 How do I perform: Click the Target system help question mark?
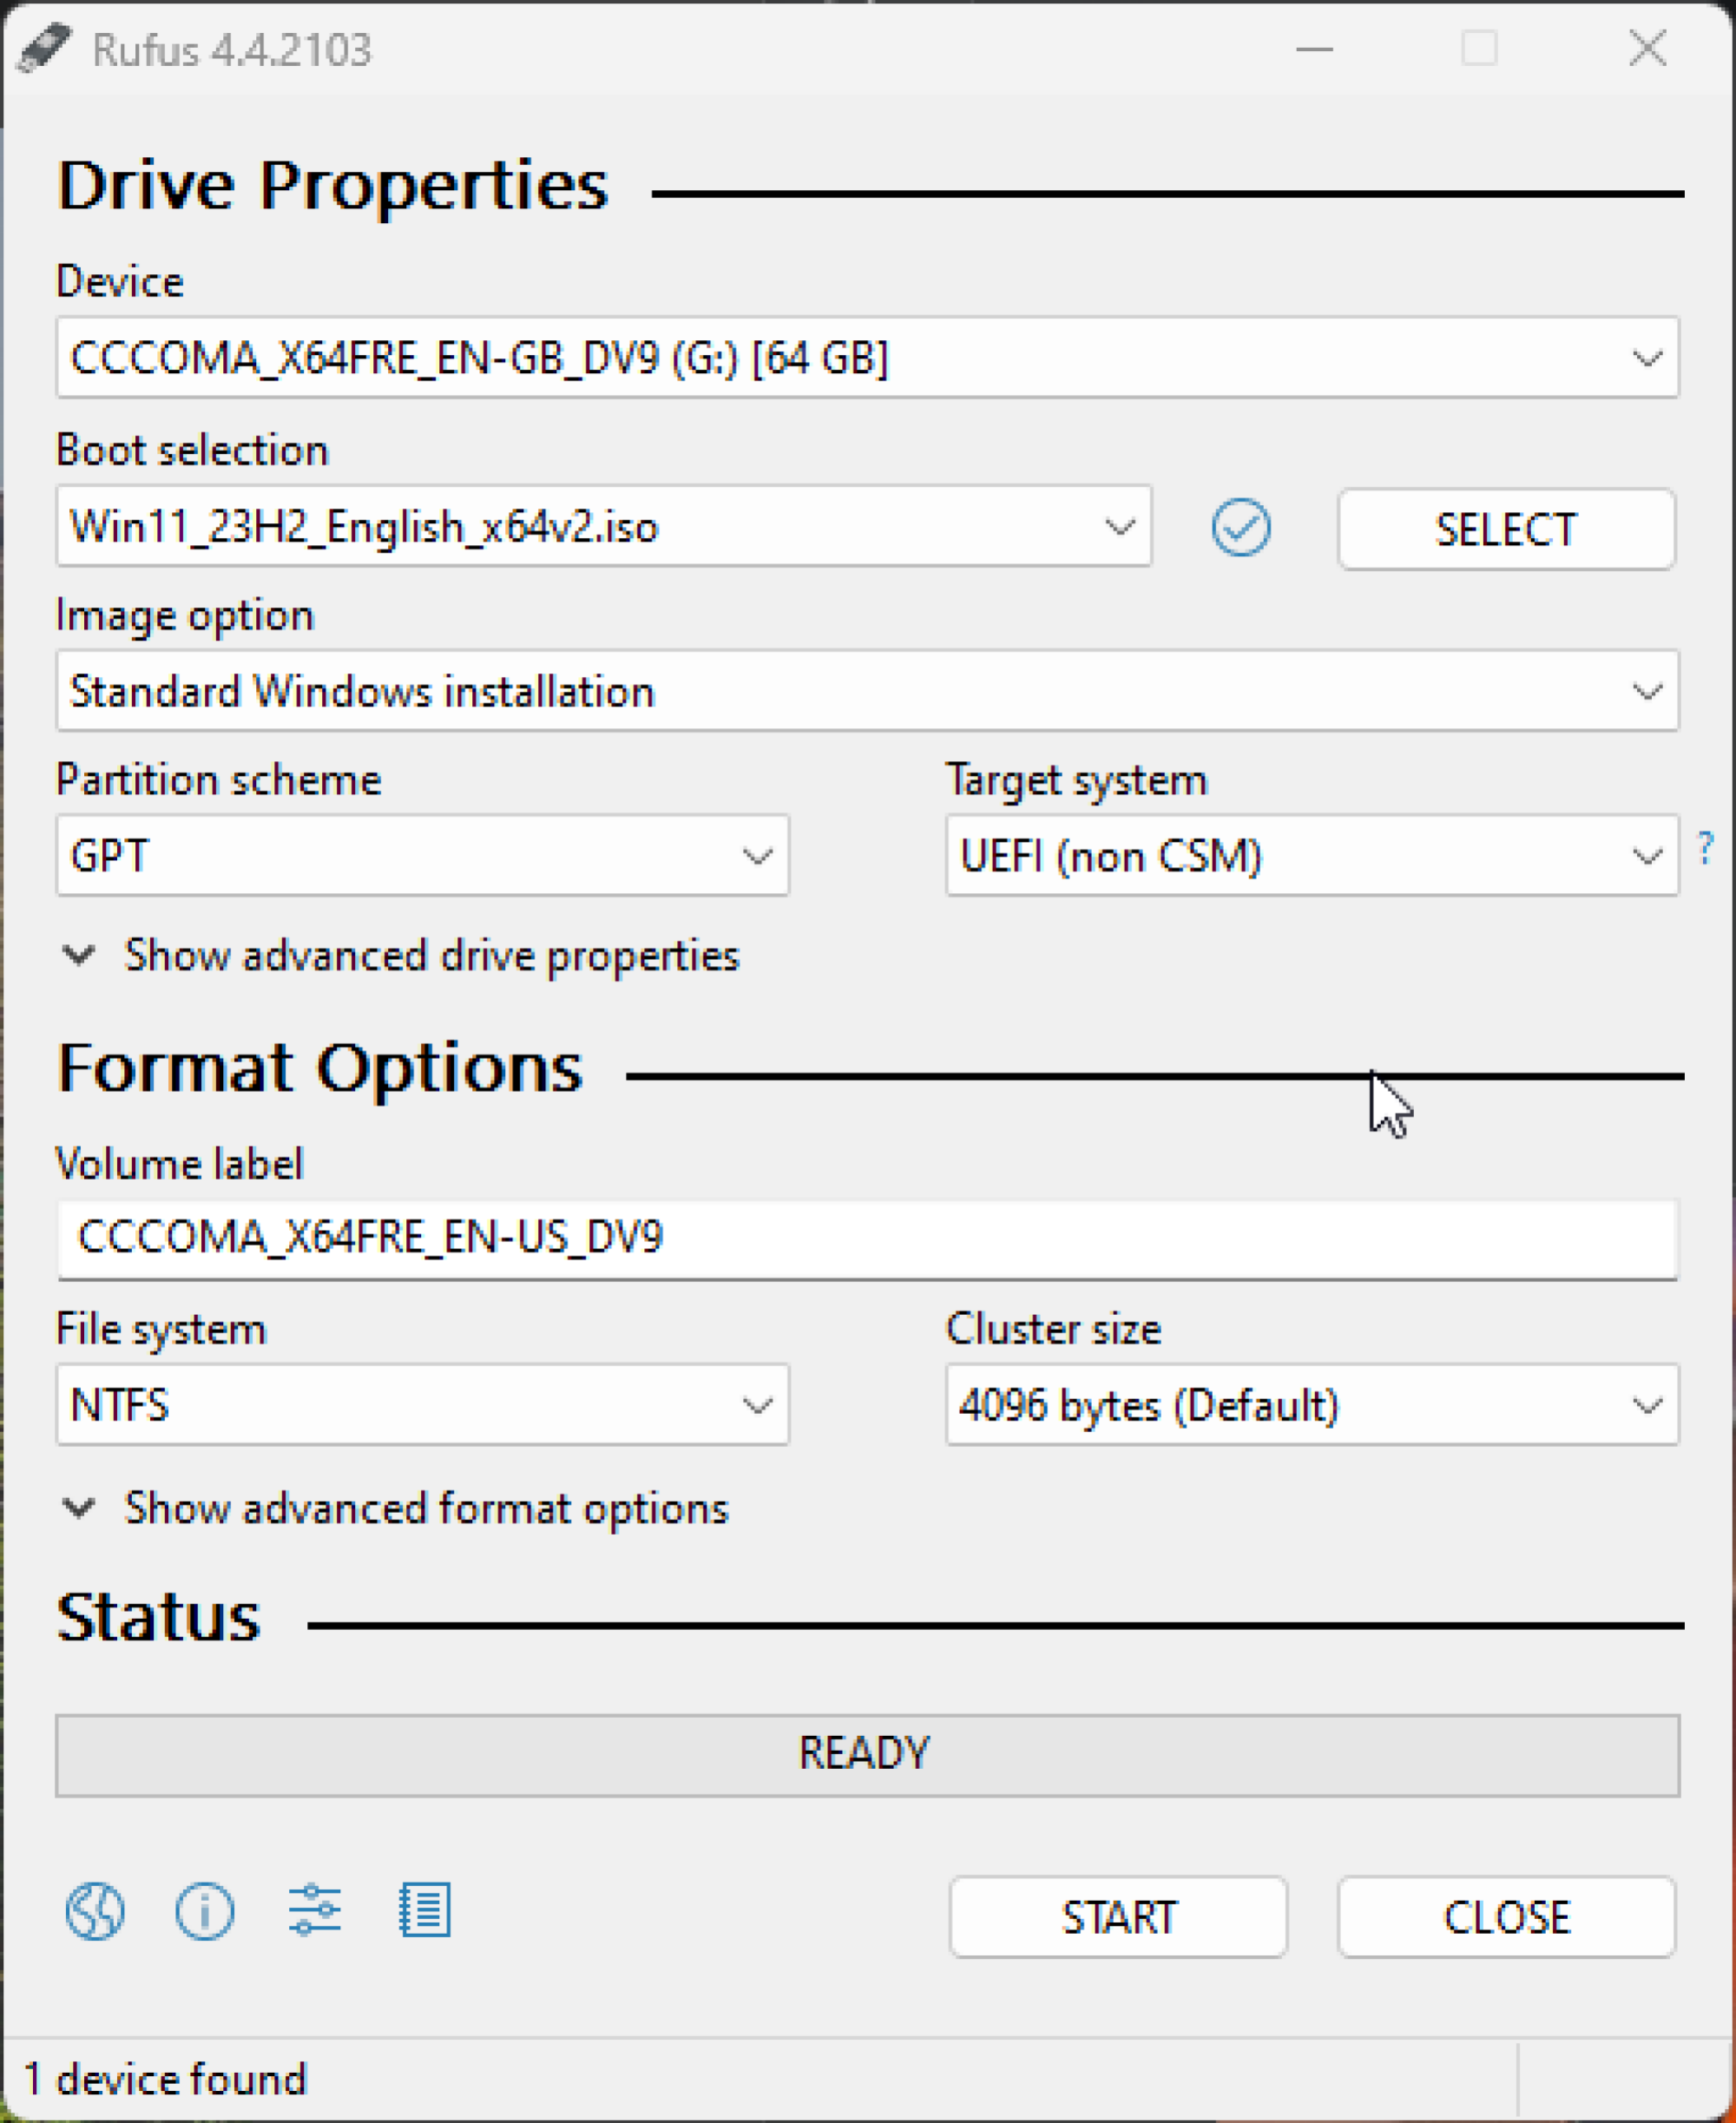point(1706,849)
